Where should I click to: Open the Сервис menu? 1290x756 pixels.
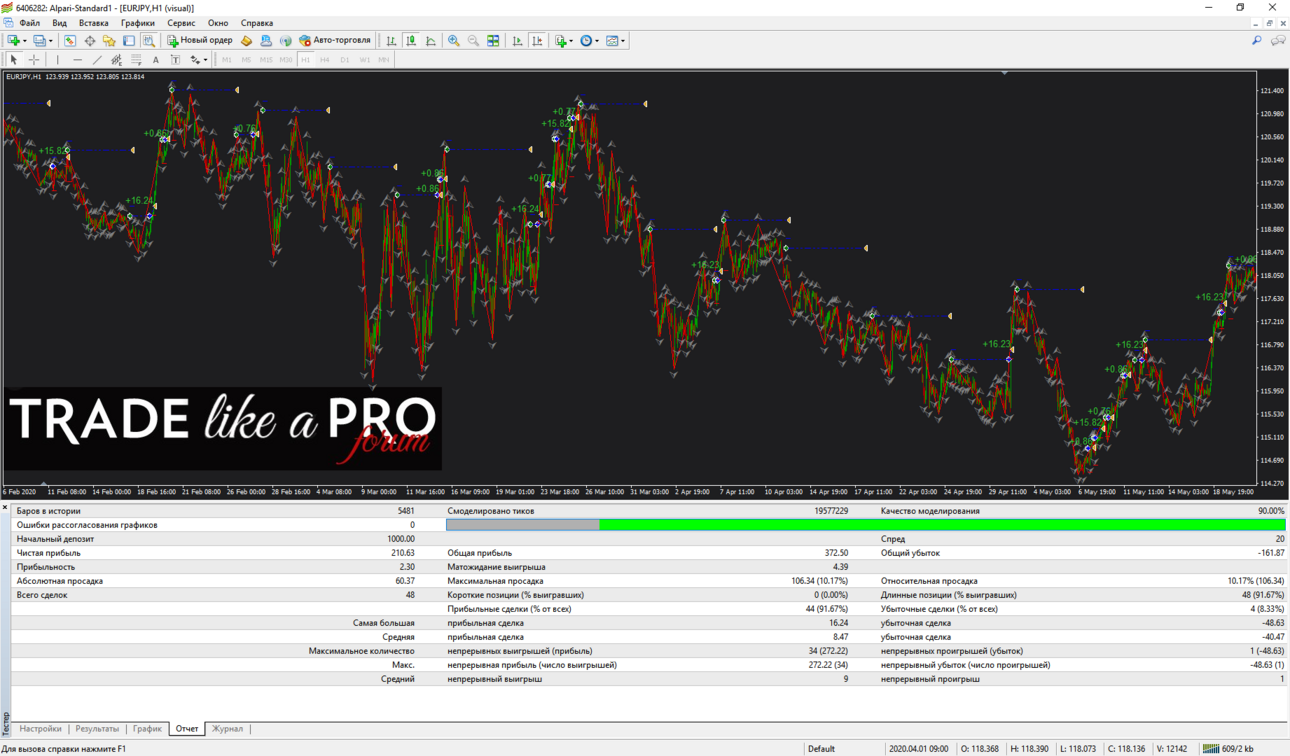point(181,23)
